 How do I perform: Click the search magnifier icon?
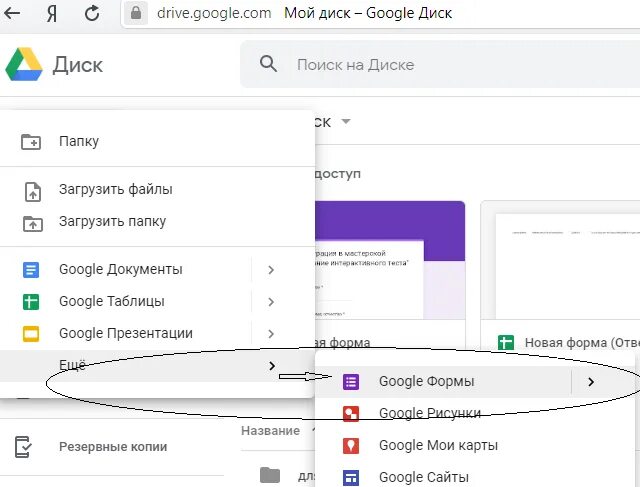pos(268,64)
